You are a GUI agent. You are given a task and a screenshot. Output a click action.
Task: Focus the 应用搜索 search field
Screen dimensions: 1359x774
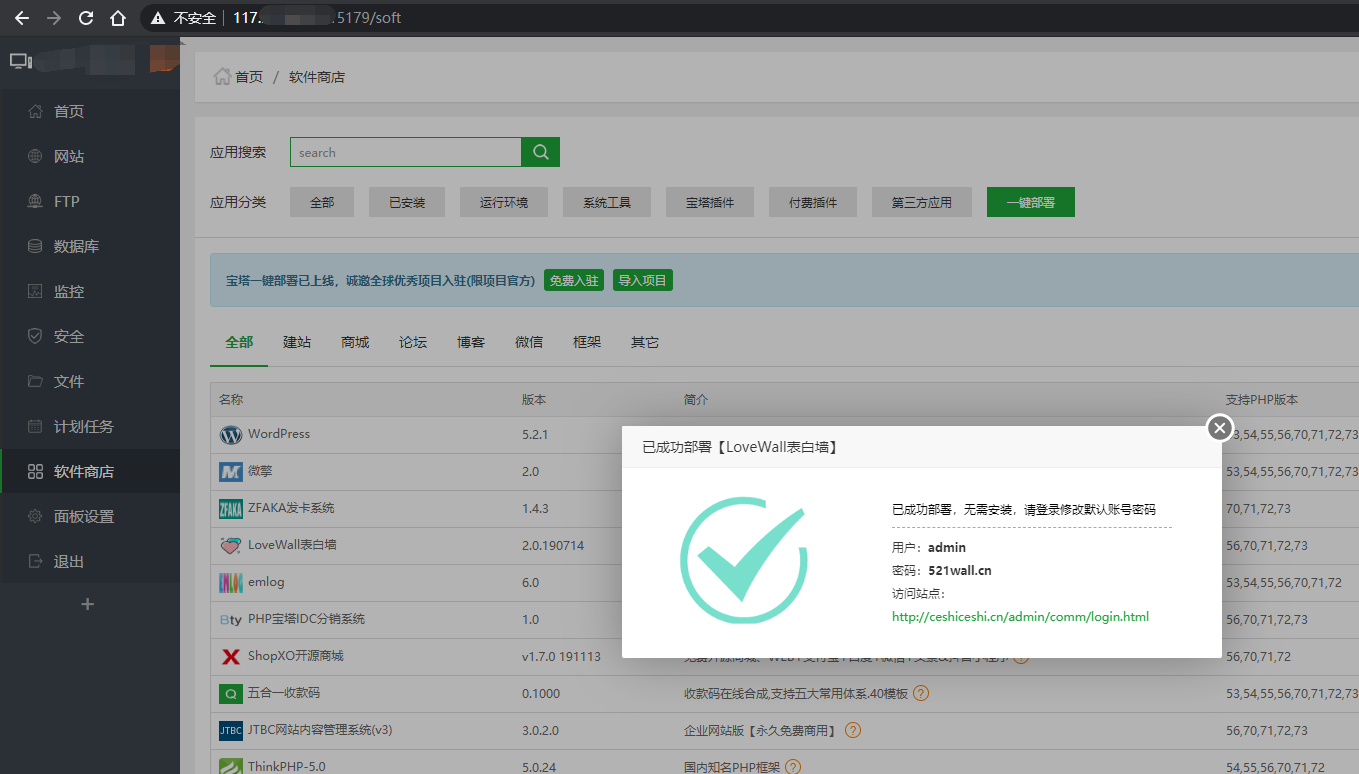tap(406, 152)
